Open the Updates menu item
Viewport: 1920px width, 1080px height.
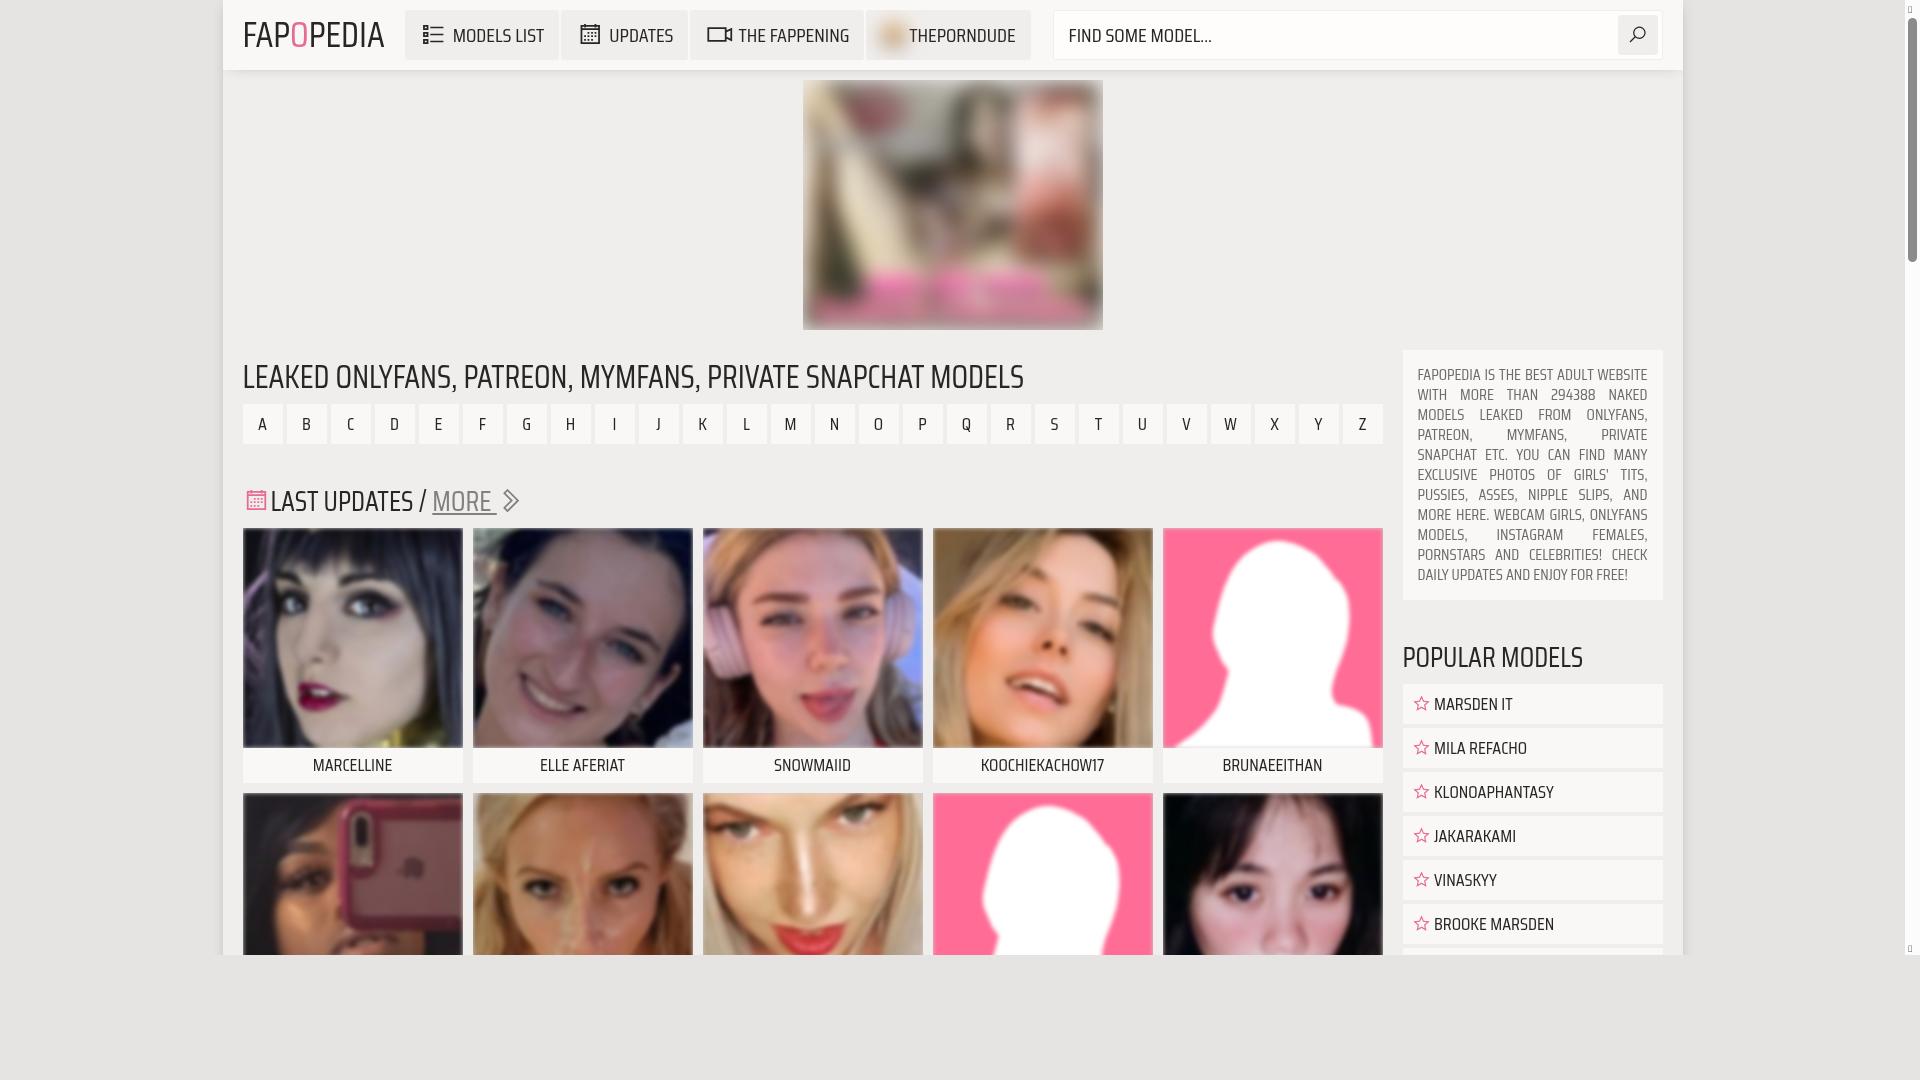tap(625, 35)
